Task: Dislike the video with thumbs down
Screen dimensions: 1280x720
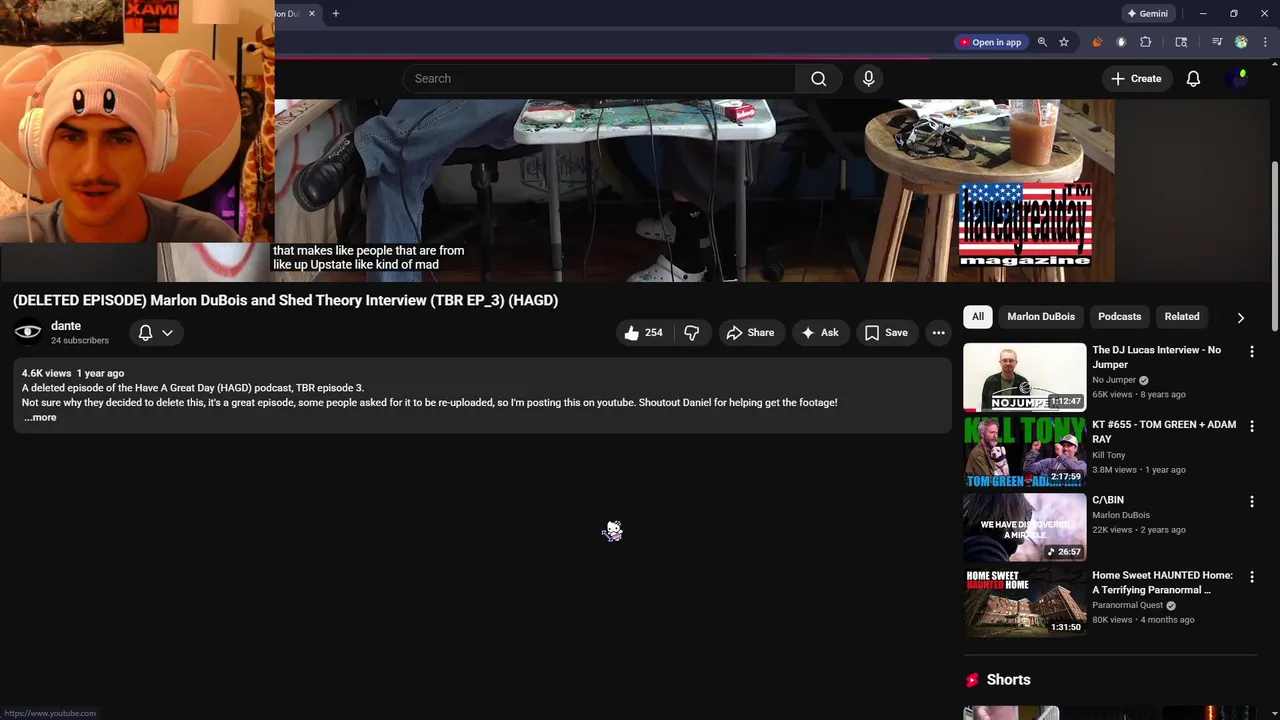Action: (692, 333)
